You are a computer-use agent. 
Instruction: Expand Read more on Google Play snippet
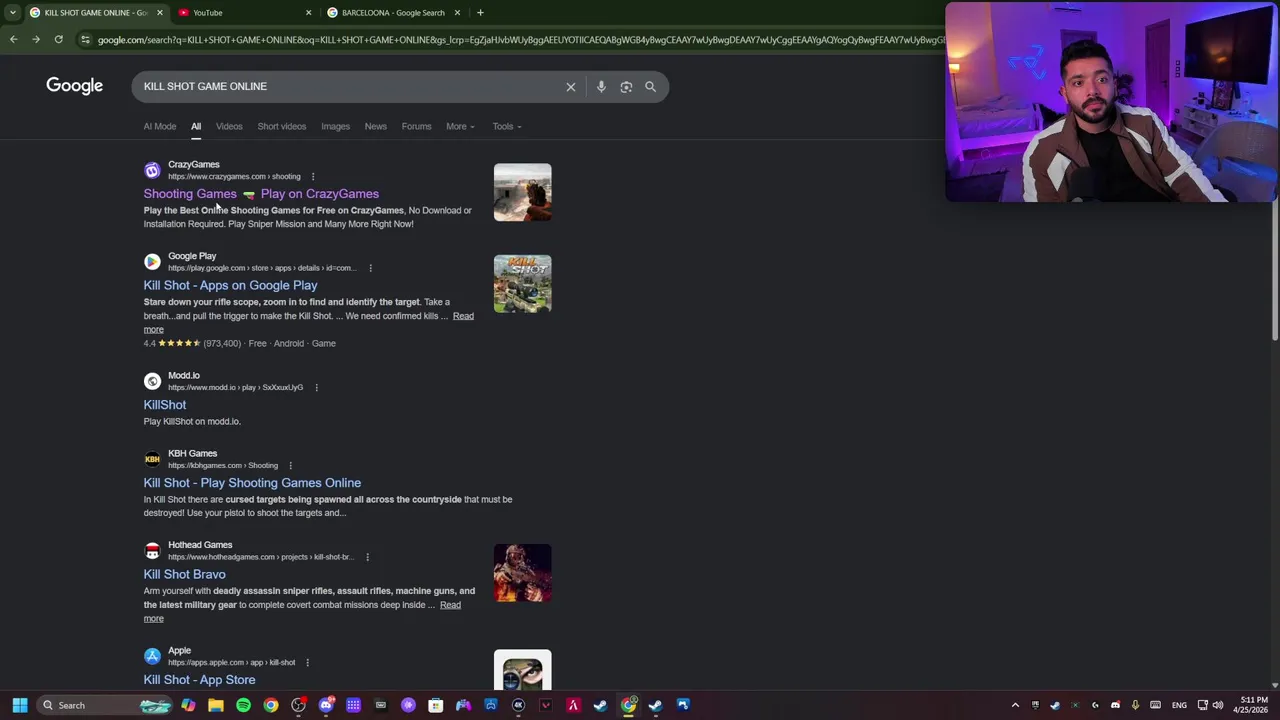click(x=463, y=316)
